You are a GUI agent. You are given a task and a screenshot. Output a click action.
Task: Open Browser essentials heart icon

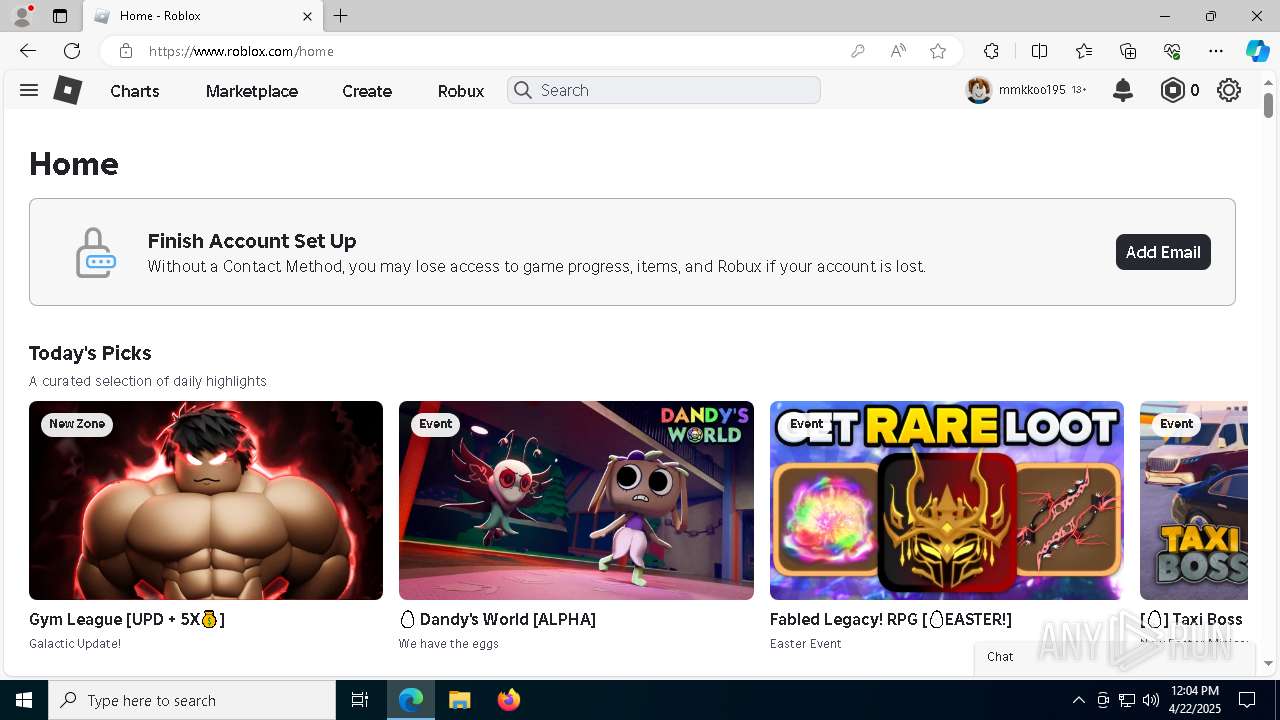tap(1172, 51)
